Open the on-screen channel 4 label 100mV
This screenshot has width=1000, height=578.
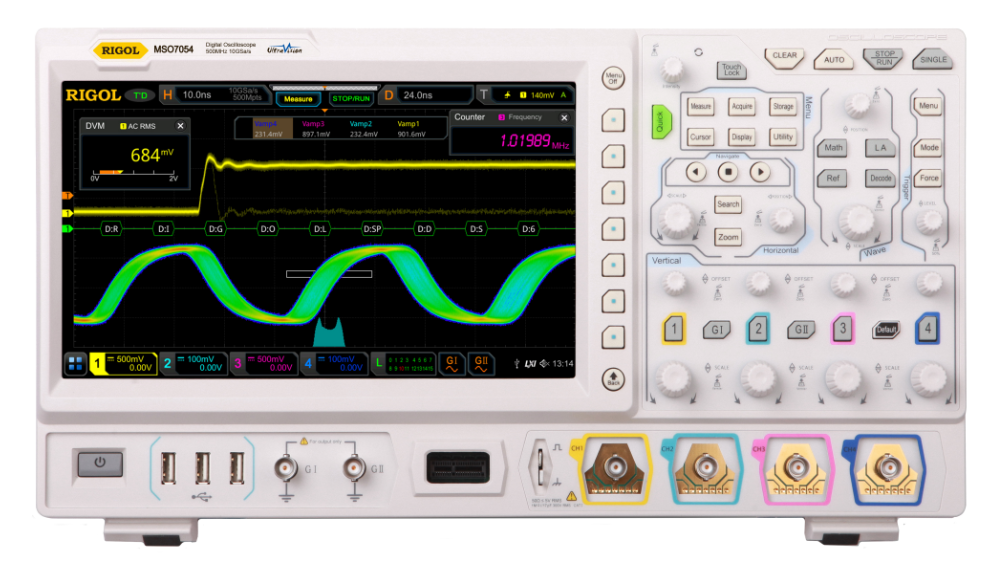(x=334, y=364)
